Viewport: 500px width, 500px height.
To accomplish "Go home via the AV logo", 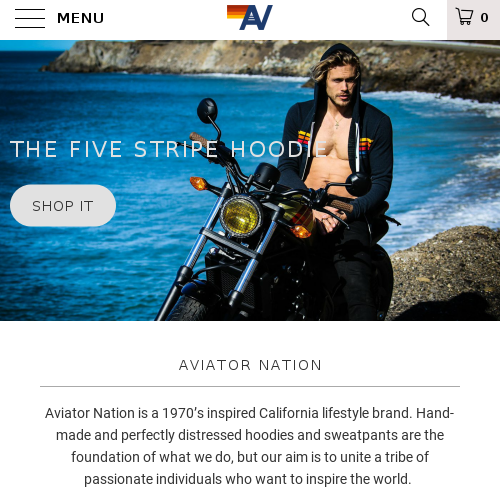I will click(x=250, y=18).
